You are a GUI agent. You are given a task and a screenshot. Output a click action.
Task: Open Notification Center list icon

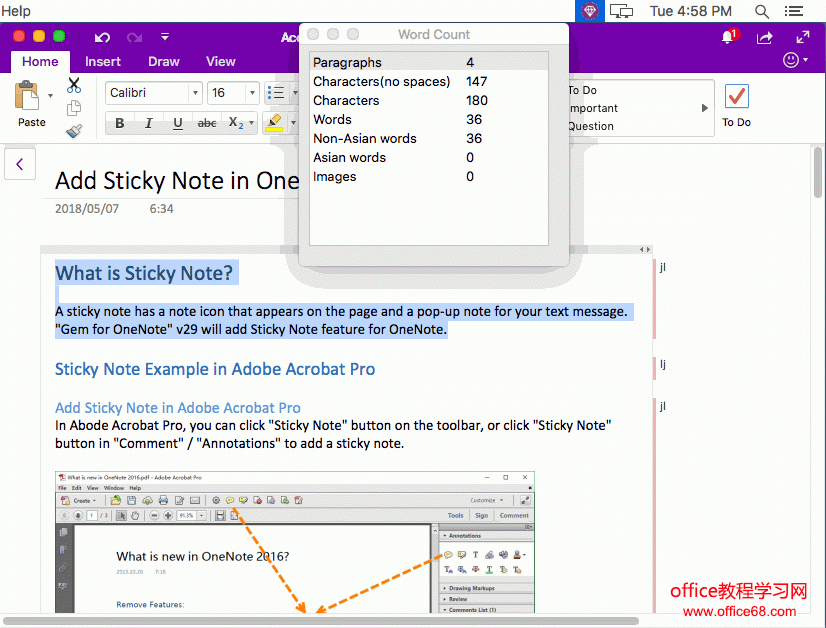click(x=793, y=11)
